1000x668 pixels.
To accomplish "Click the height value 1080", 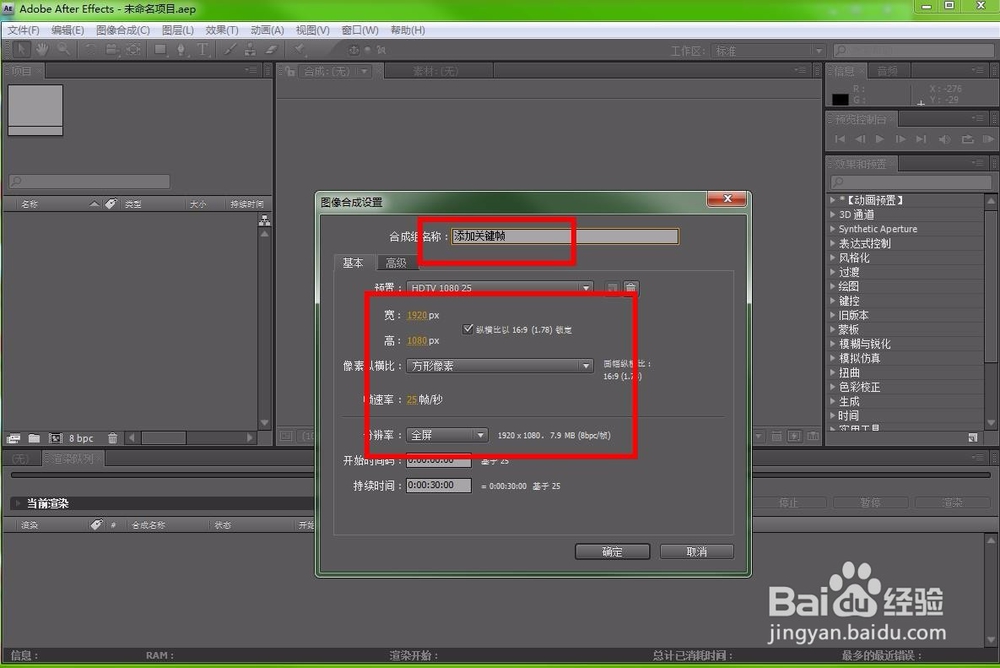I will pos(416,341).
